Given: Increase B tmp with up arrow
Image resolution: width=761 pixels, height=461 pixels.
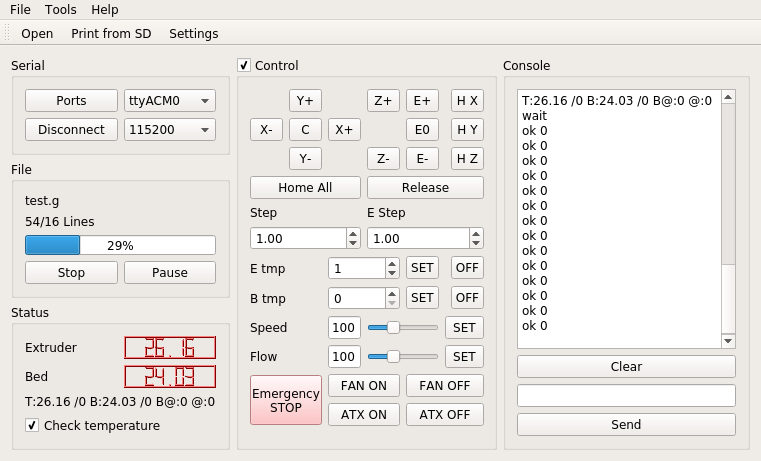Looking at the screenshot, I should click(x=392, y=293).
